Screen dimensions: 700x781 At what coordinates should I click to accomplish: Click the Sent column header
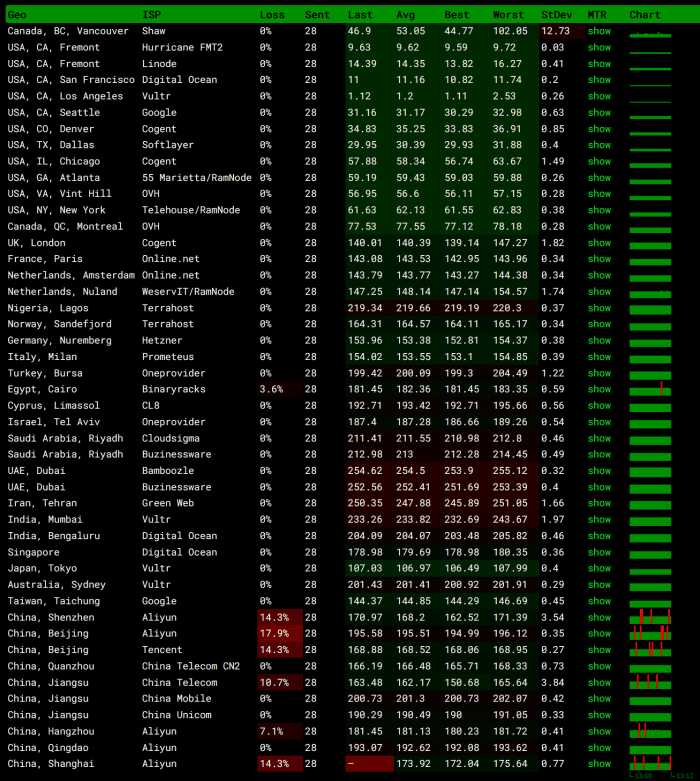point(317,15)
